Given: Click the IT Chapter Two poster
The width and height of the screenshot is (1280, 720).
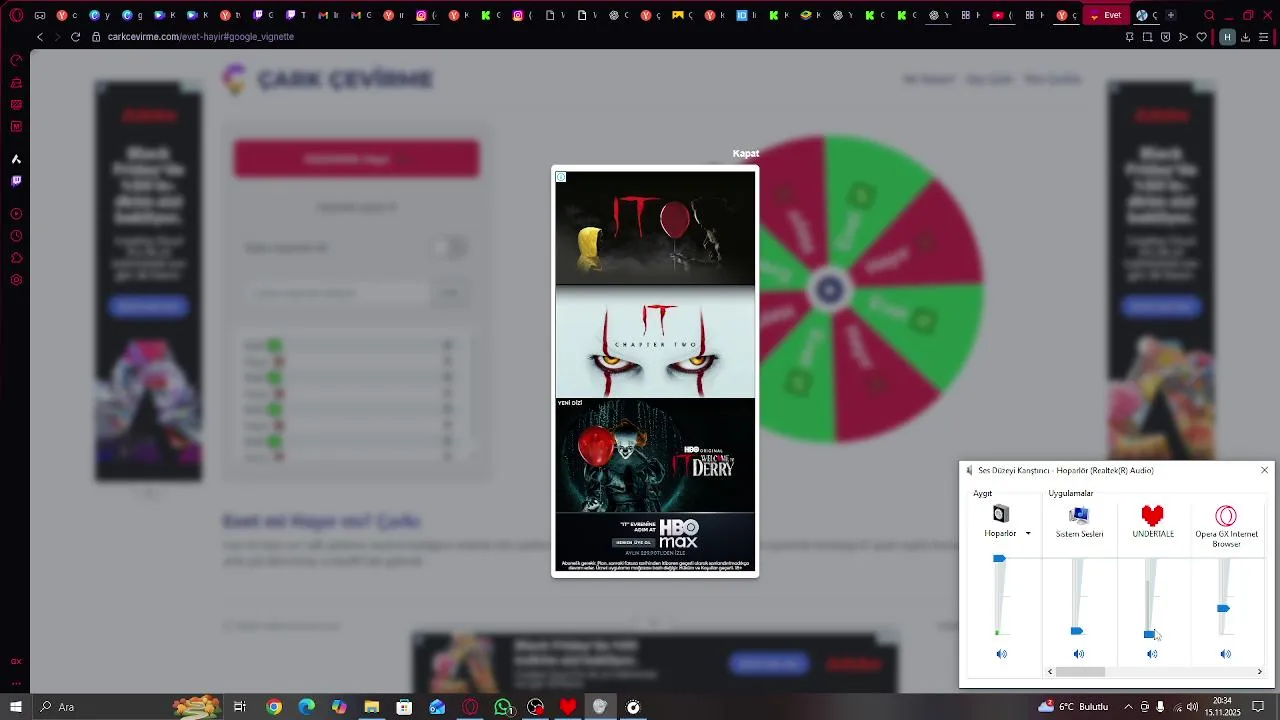Looking at the screenshot, I should pos(655,342).
